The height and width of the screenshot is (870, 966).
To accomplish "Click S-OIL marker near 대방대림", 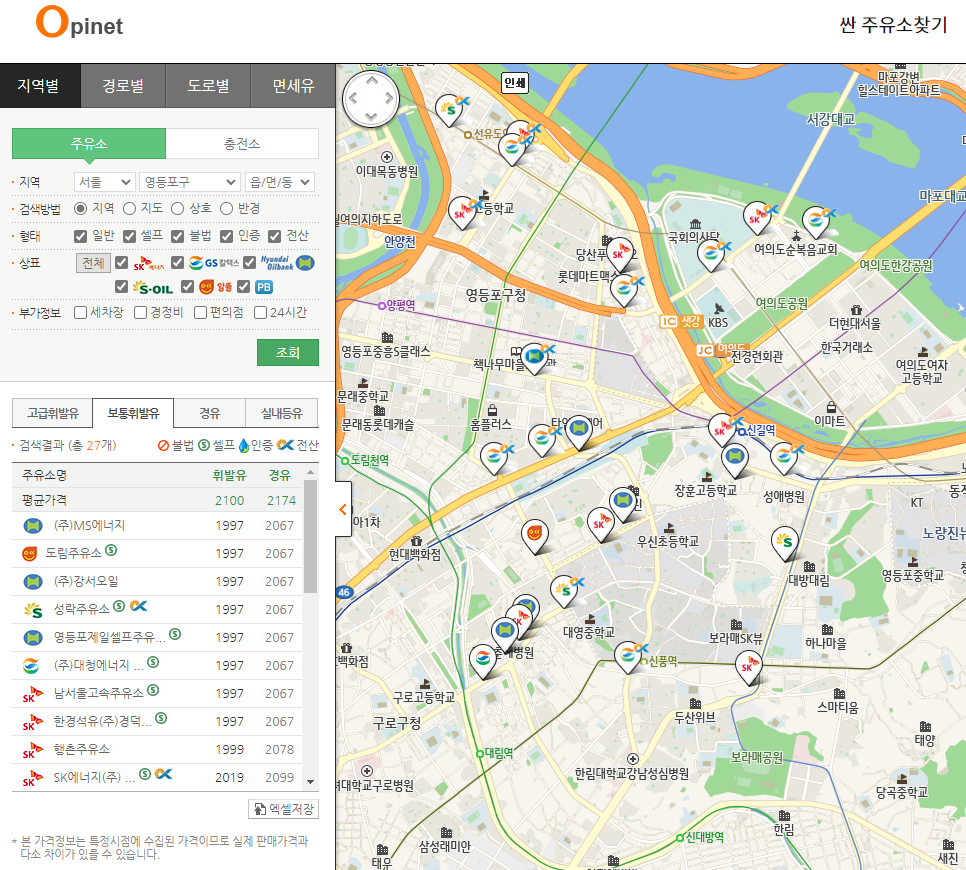I will pos(785,543).
